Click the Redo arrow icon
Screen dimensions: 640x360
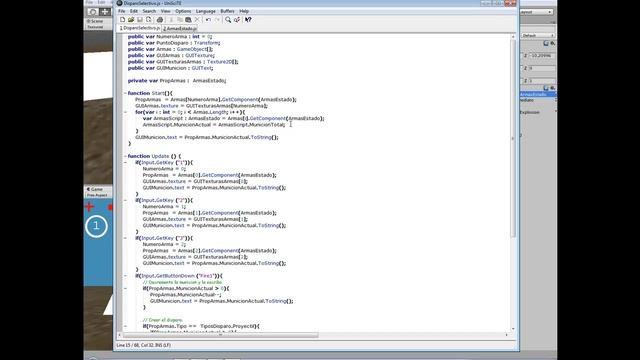tap(217, 20)
